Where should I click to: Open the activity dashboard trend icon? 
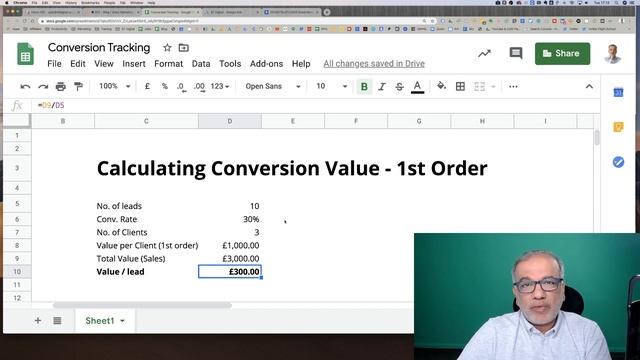(484, 53)
